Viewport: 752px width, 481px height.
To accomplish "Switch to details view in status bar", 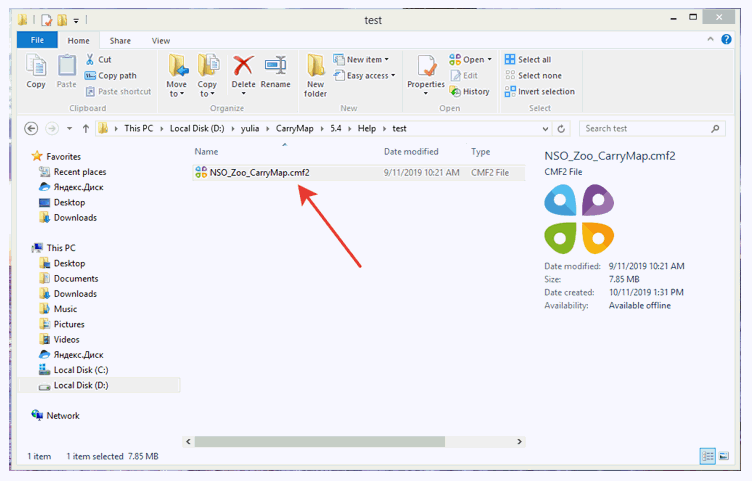I will point(708,456).
